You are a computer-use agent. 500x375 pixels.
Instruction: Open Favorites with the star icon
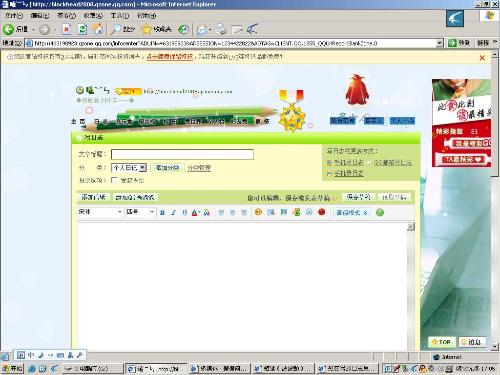pos(156,29)
